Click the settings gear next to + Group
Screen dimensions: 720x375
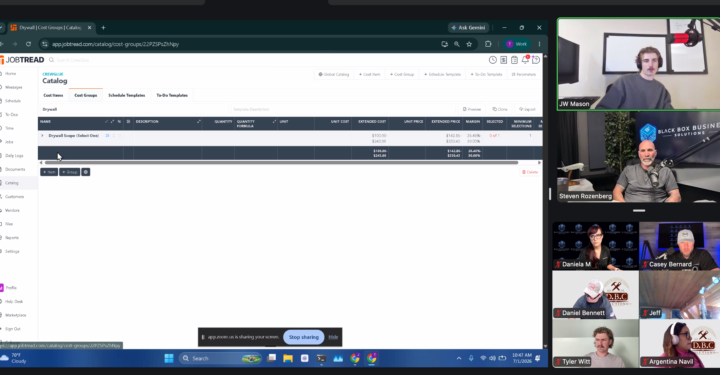(x=85, y=172)
